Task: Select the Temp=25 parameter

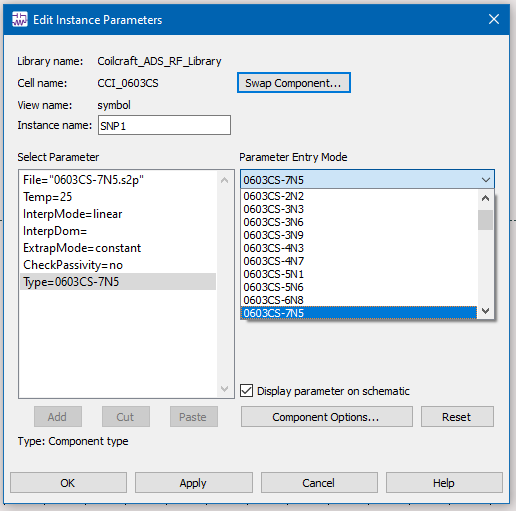Action: (x=118, y=197)
